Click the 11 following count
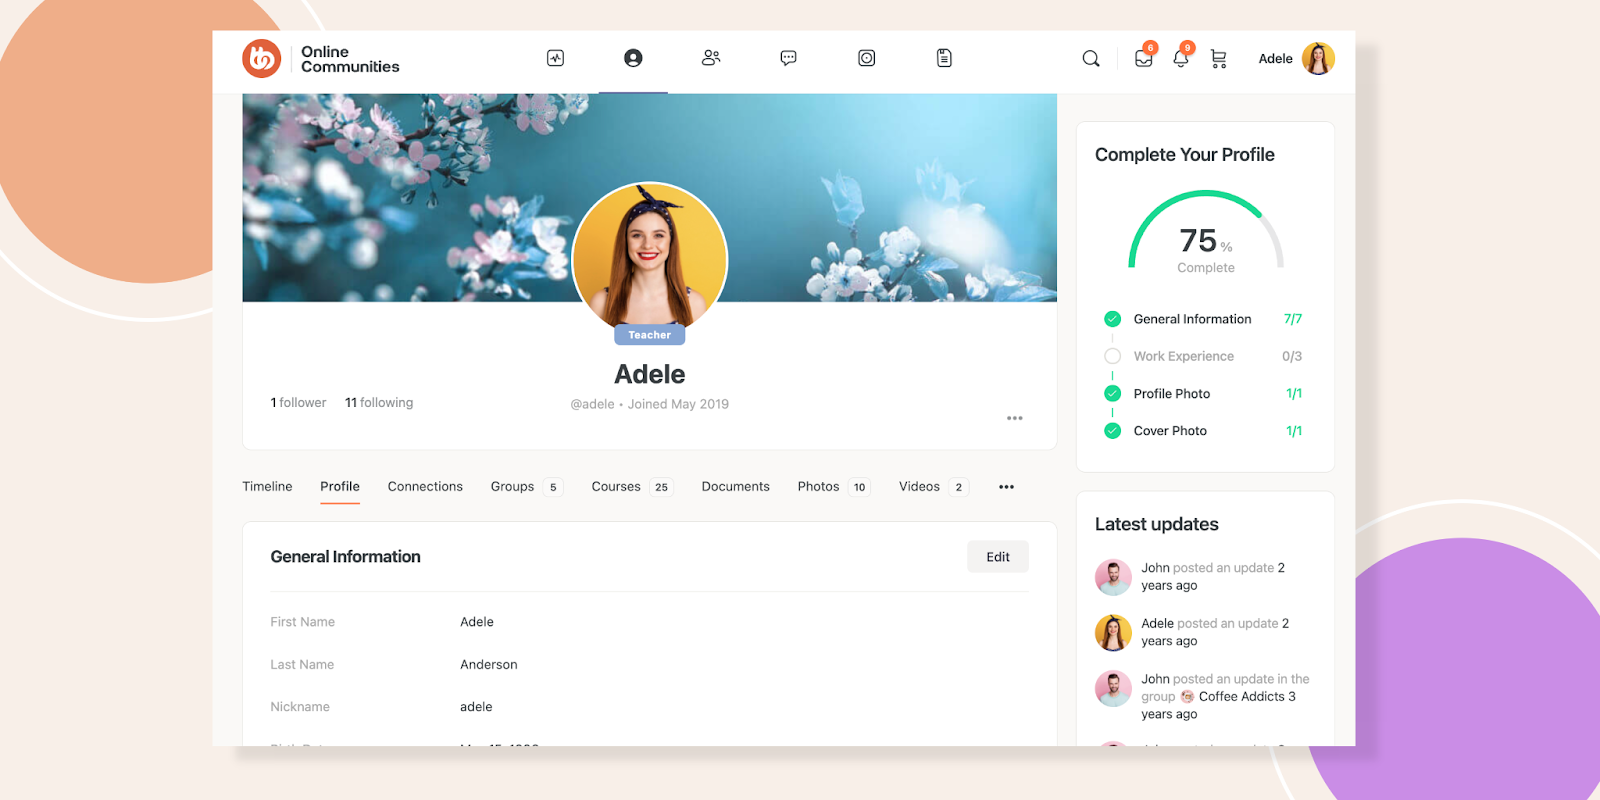Screen dimensions: 1600x800 [x=379, y=403]
